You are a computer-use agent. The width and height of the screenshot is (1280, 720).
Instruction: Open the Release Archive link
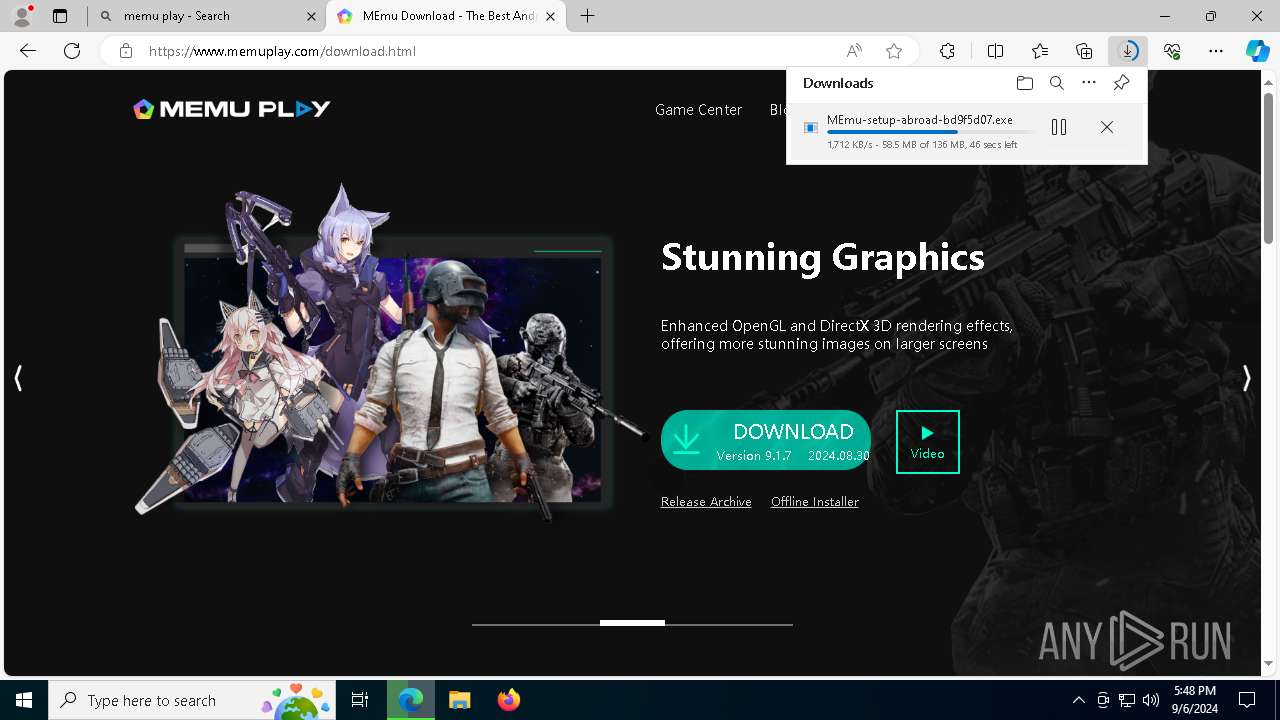click(706, 502)
